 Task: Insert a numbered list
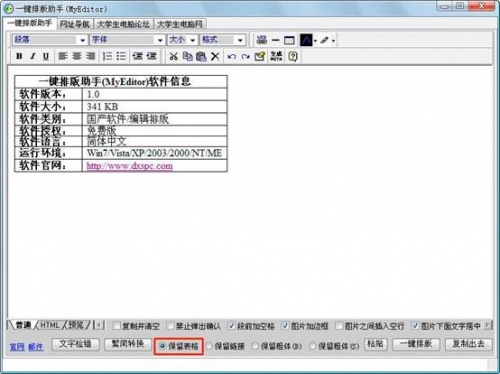pos(107,56)
